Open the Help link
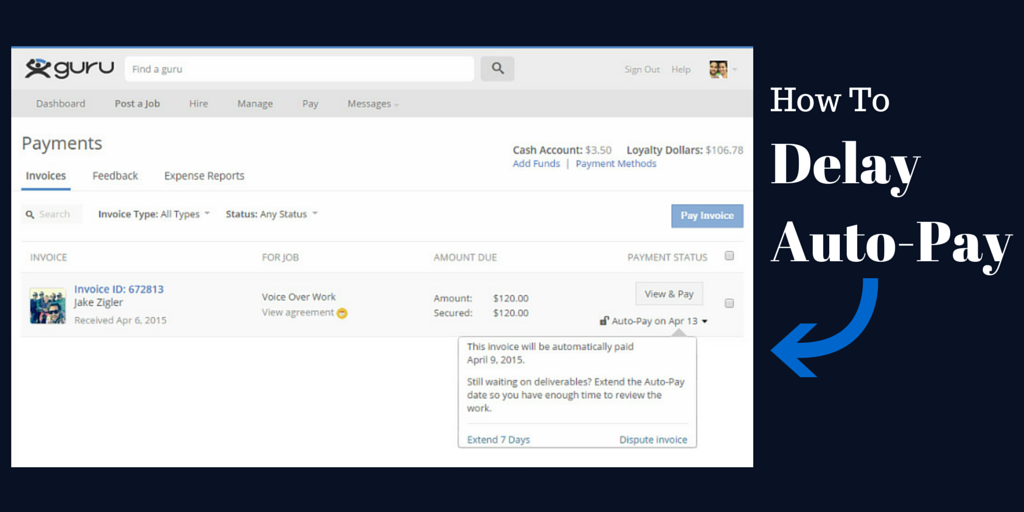The width and height of the screenshot is (1024, 512). click(680, 69)
